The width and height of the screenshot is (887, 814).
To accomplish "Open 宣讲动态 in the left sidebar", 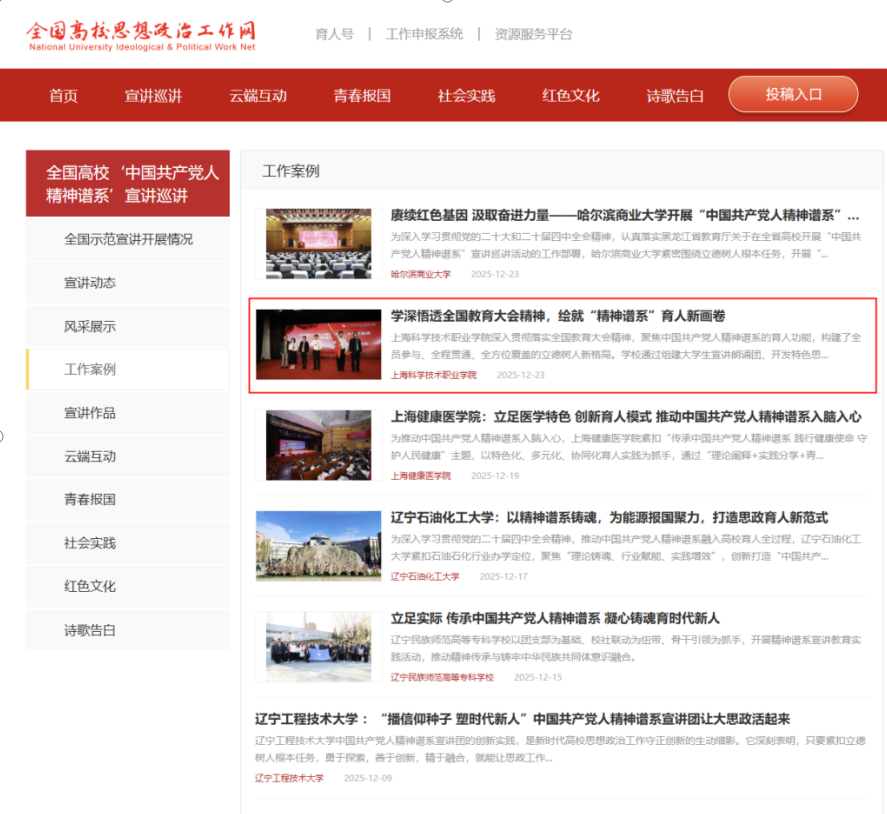I will pos(90,283).
